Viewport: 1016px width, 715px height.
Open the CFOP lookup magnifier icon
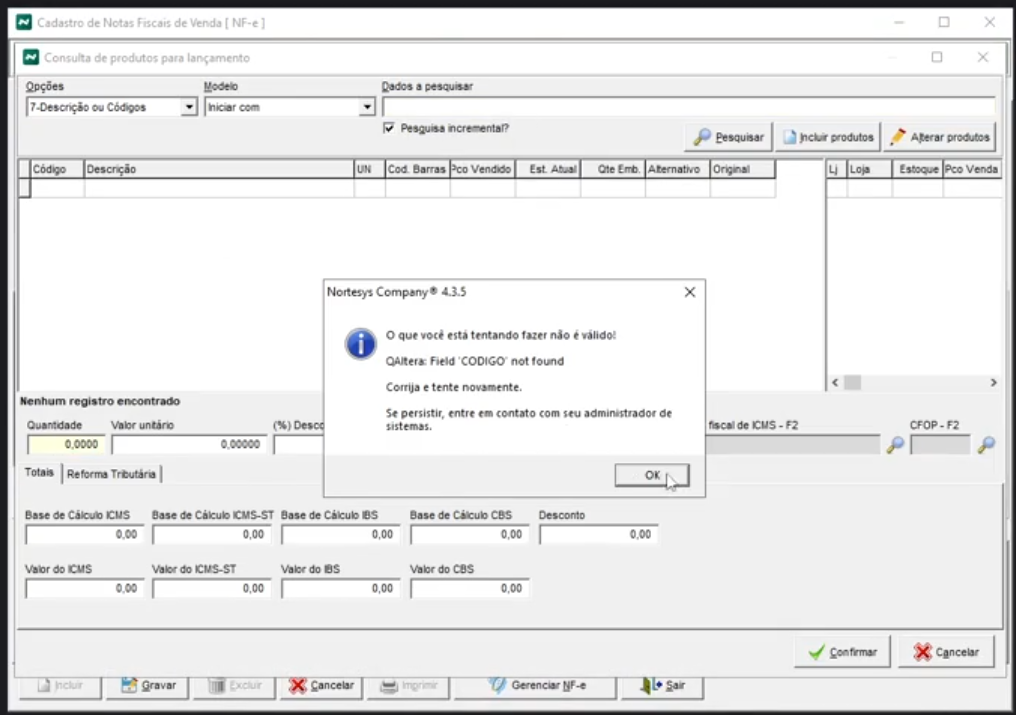pos(986,445)
